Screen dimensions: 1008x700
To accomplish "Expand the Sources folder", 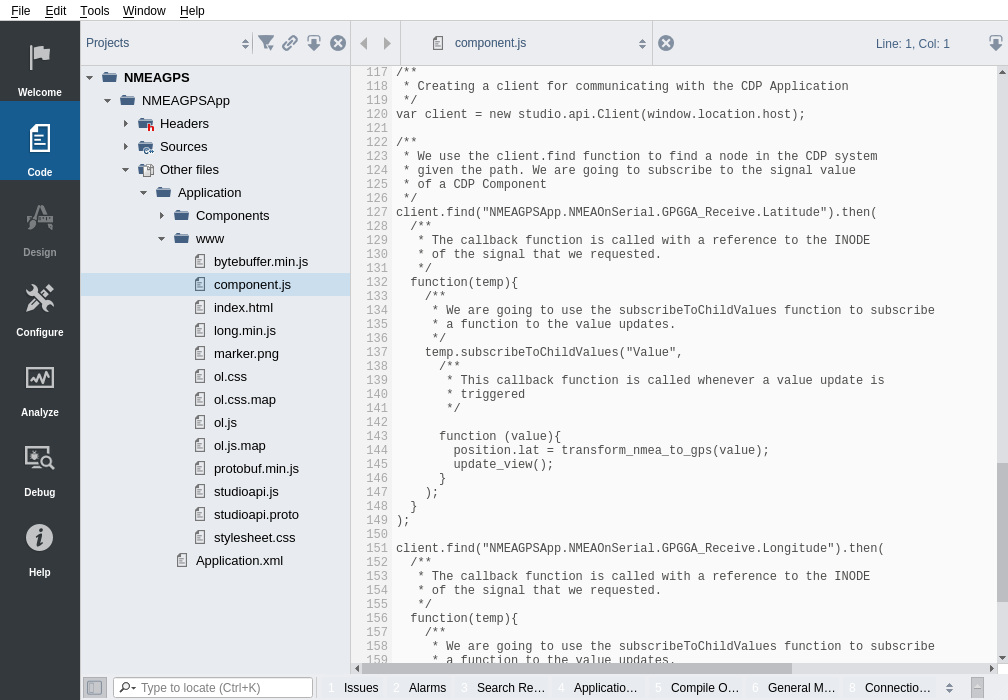I will pos(126,147).
